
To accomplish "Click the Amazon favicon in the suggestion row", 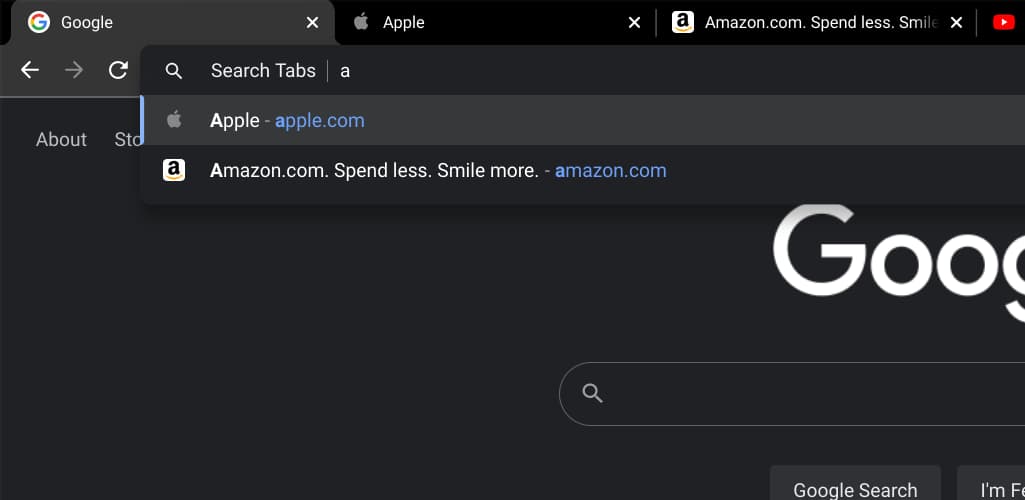I will point(174,170).
